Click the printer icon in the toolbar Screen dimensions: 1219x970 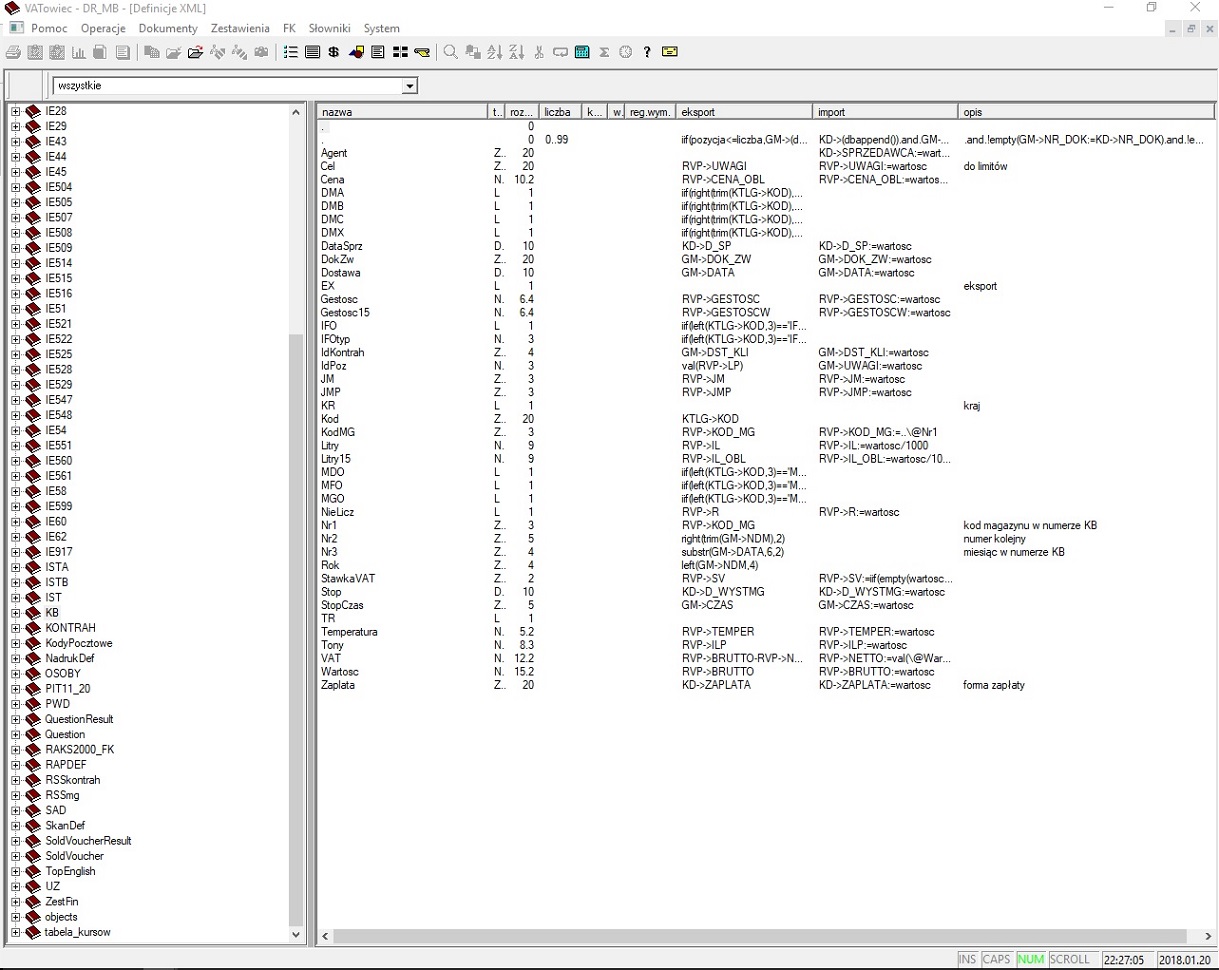pyautogui.click(x=13, y=52)
